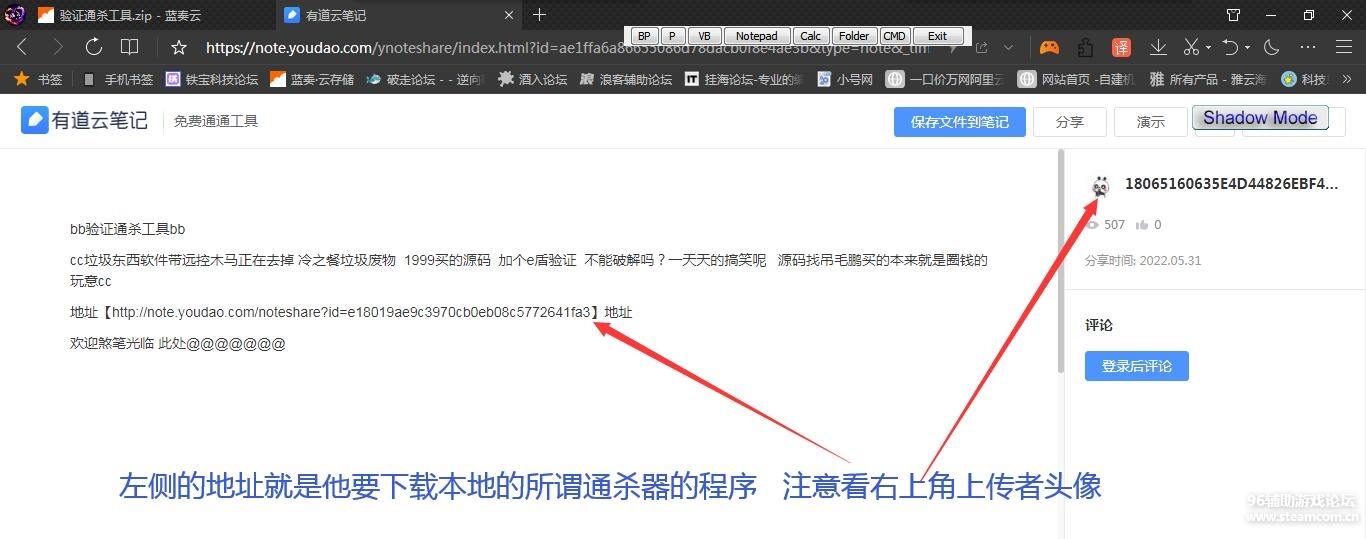Click the scissors screenshot tool icon
This screenshot has width=1366, height=539.
[1190, 47]
